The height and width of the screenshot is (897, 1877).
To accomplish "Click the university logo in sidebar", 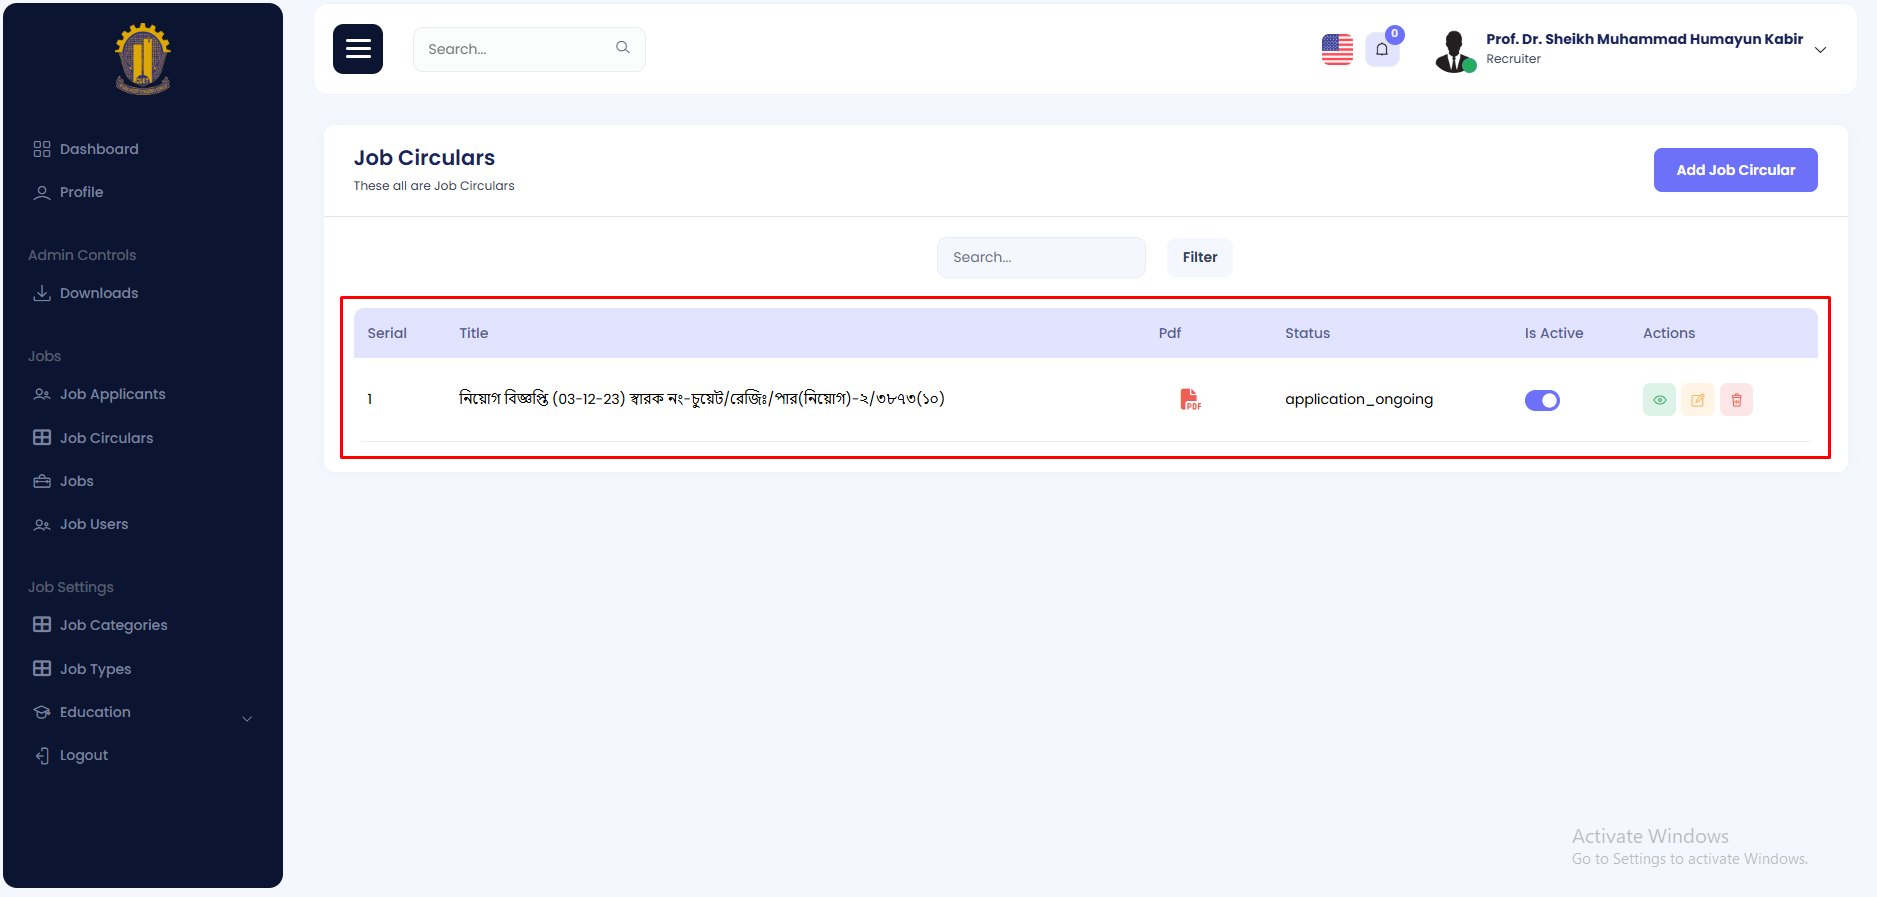I will 143,59.
